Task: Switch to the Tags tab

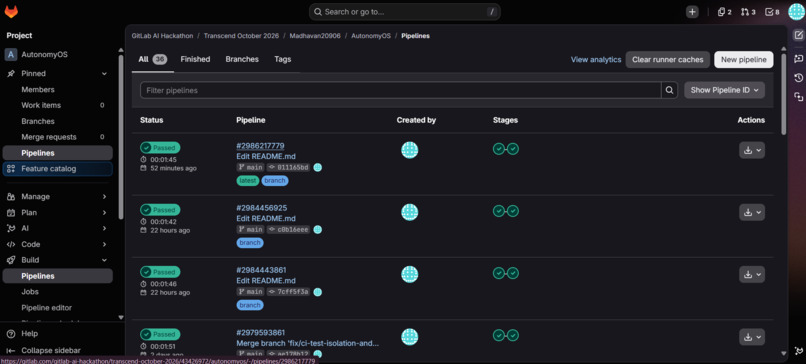Action: (283, 59)
